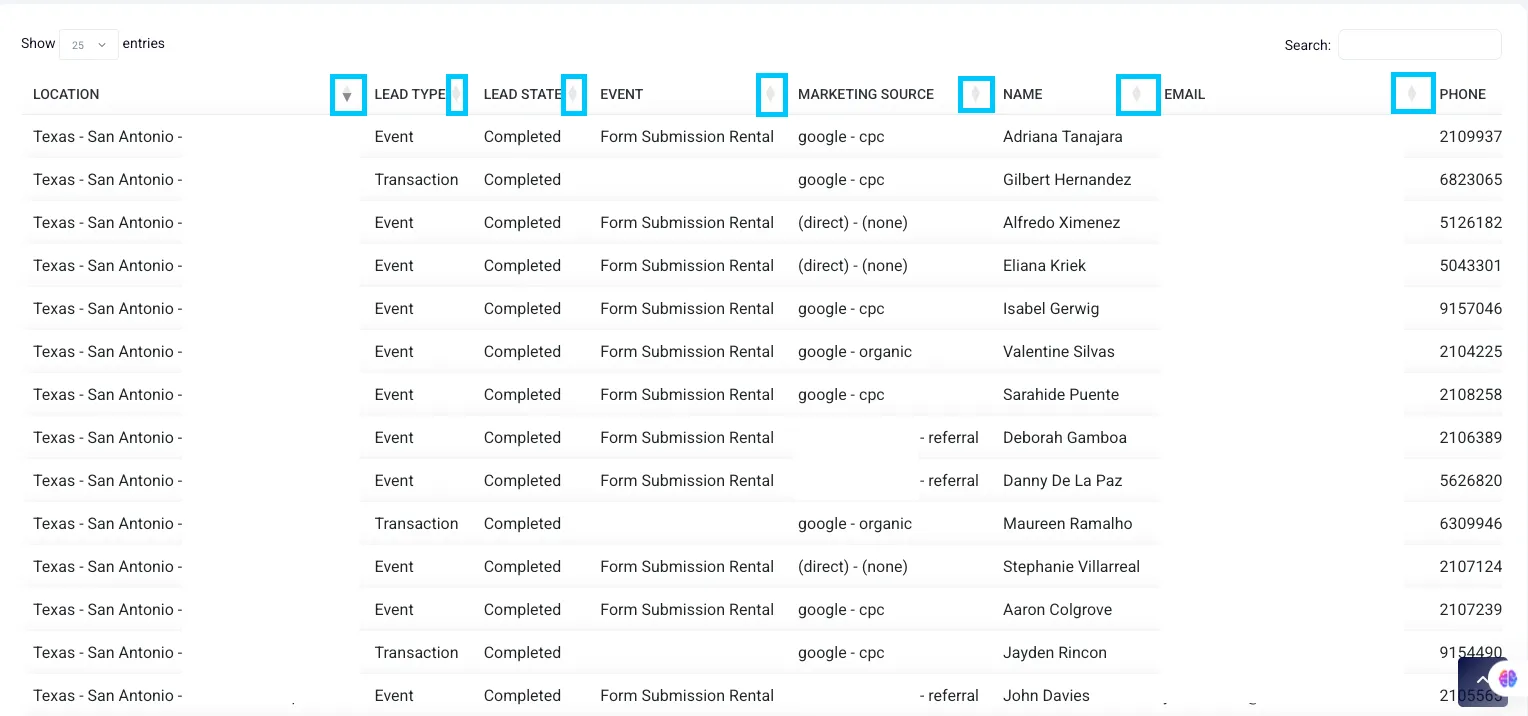Select "google - cpc" in Adriana Tanajara's row
The image size is (1528, 716).
pos(841,137)
